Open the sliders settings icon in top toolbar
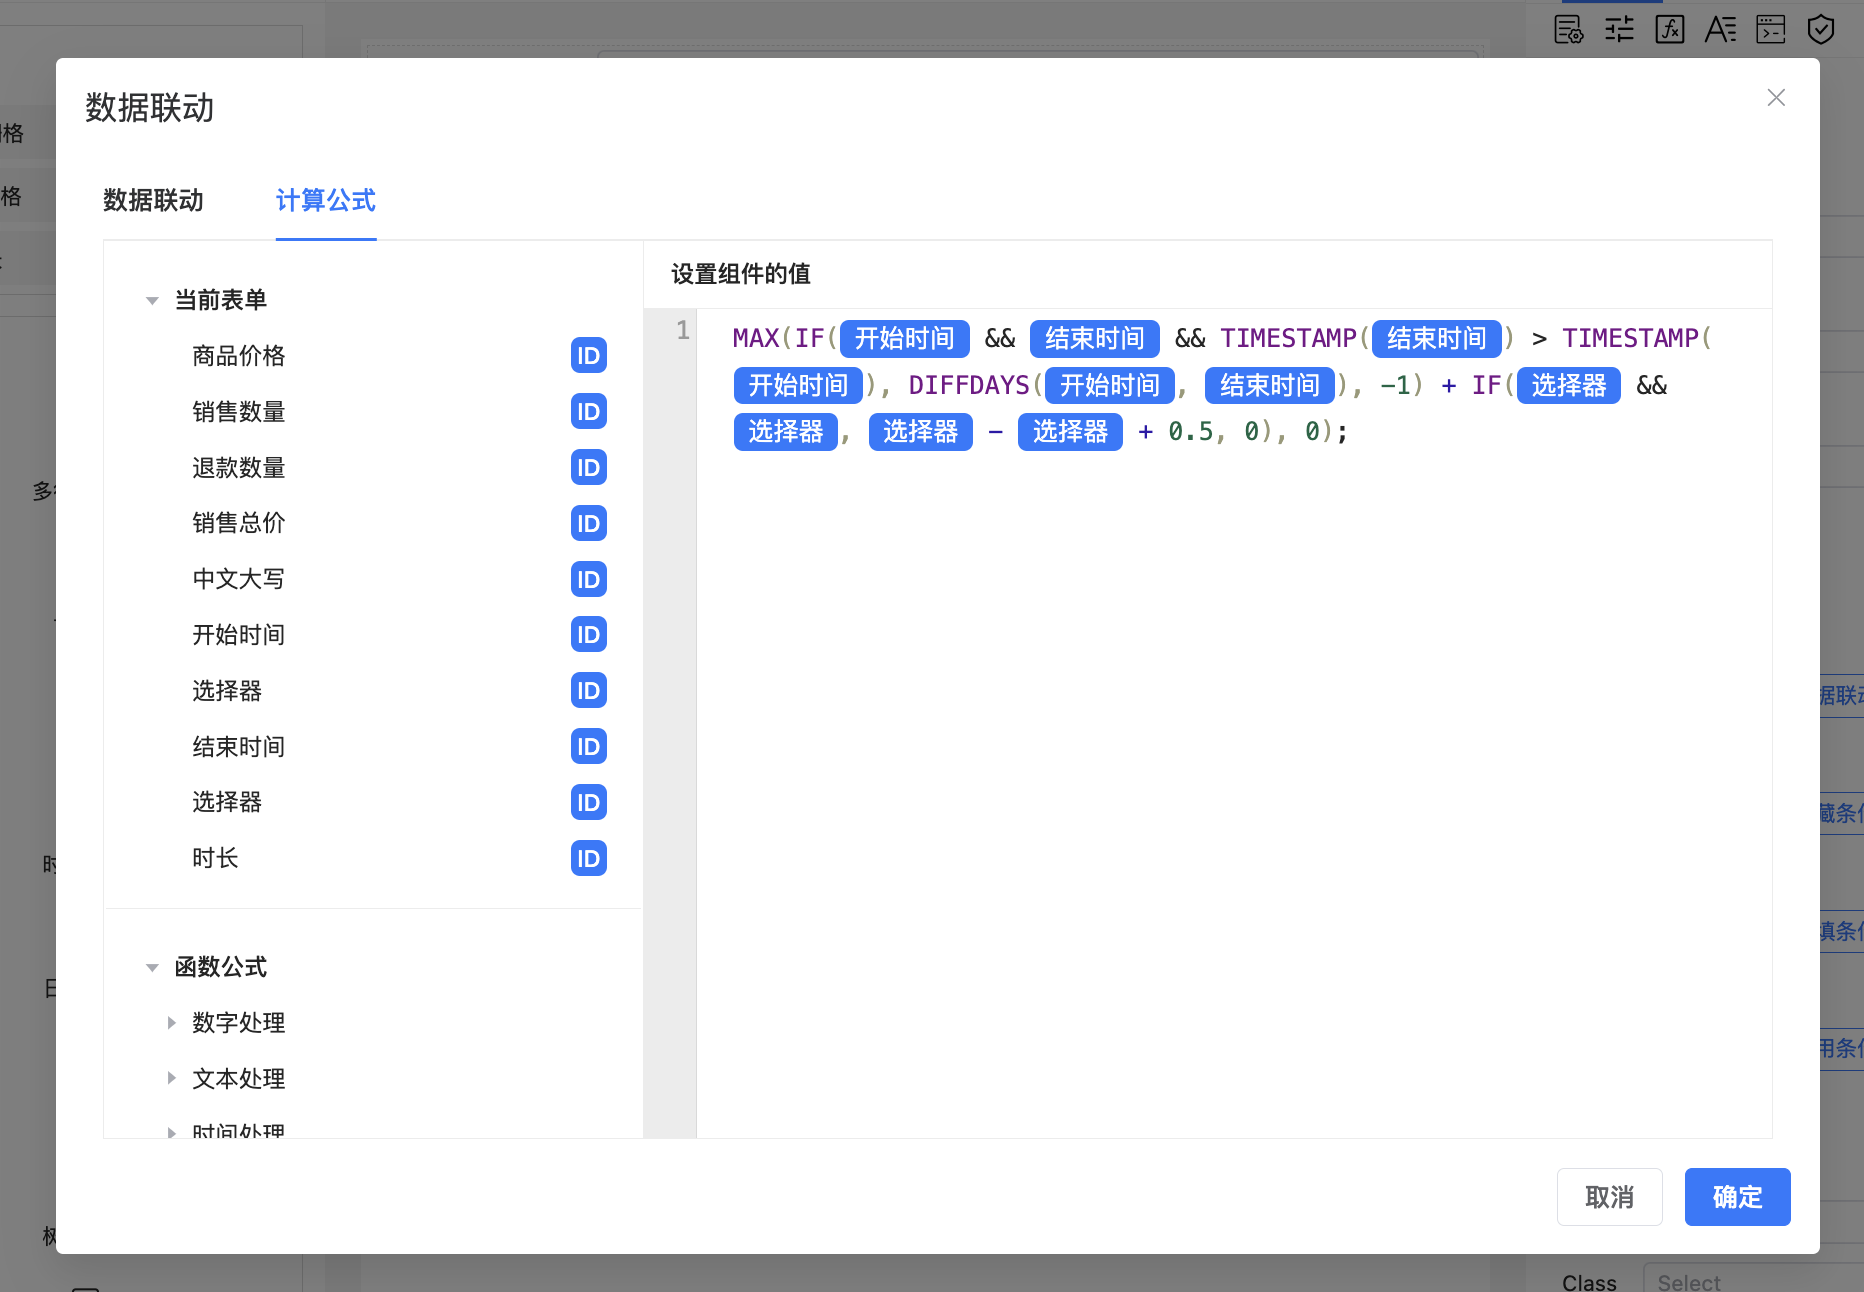The height and width of the screenshot is (1292, 1864). [x=1619, y=29]
